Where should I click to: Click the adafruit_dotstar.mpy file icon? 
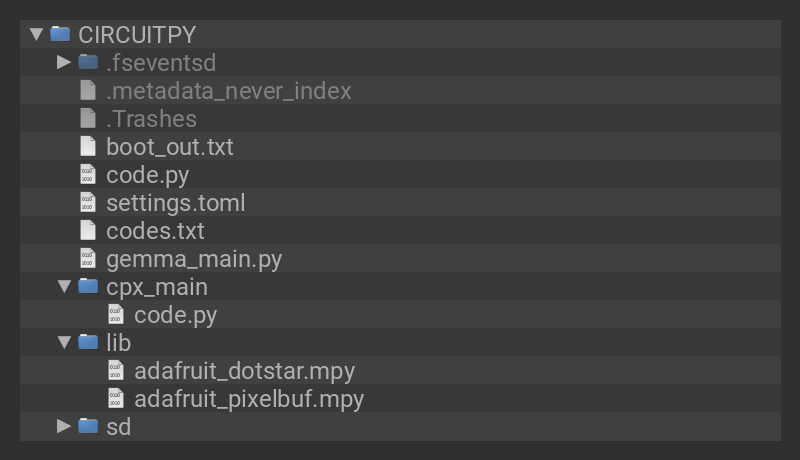coord(116,370)
